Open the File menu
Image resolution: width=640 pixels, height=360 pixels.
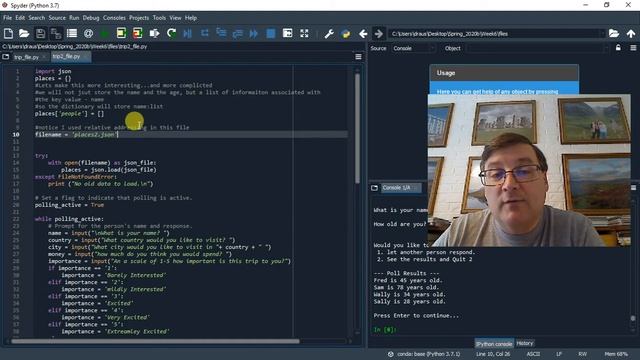pos(7,18)
